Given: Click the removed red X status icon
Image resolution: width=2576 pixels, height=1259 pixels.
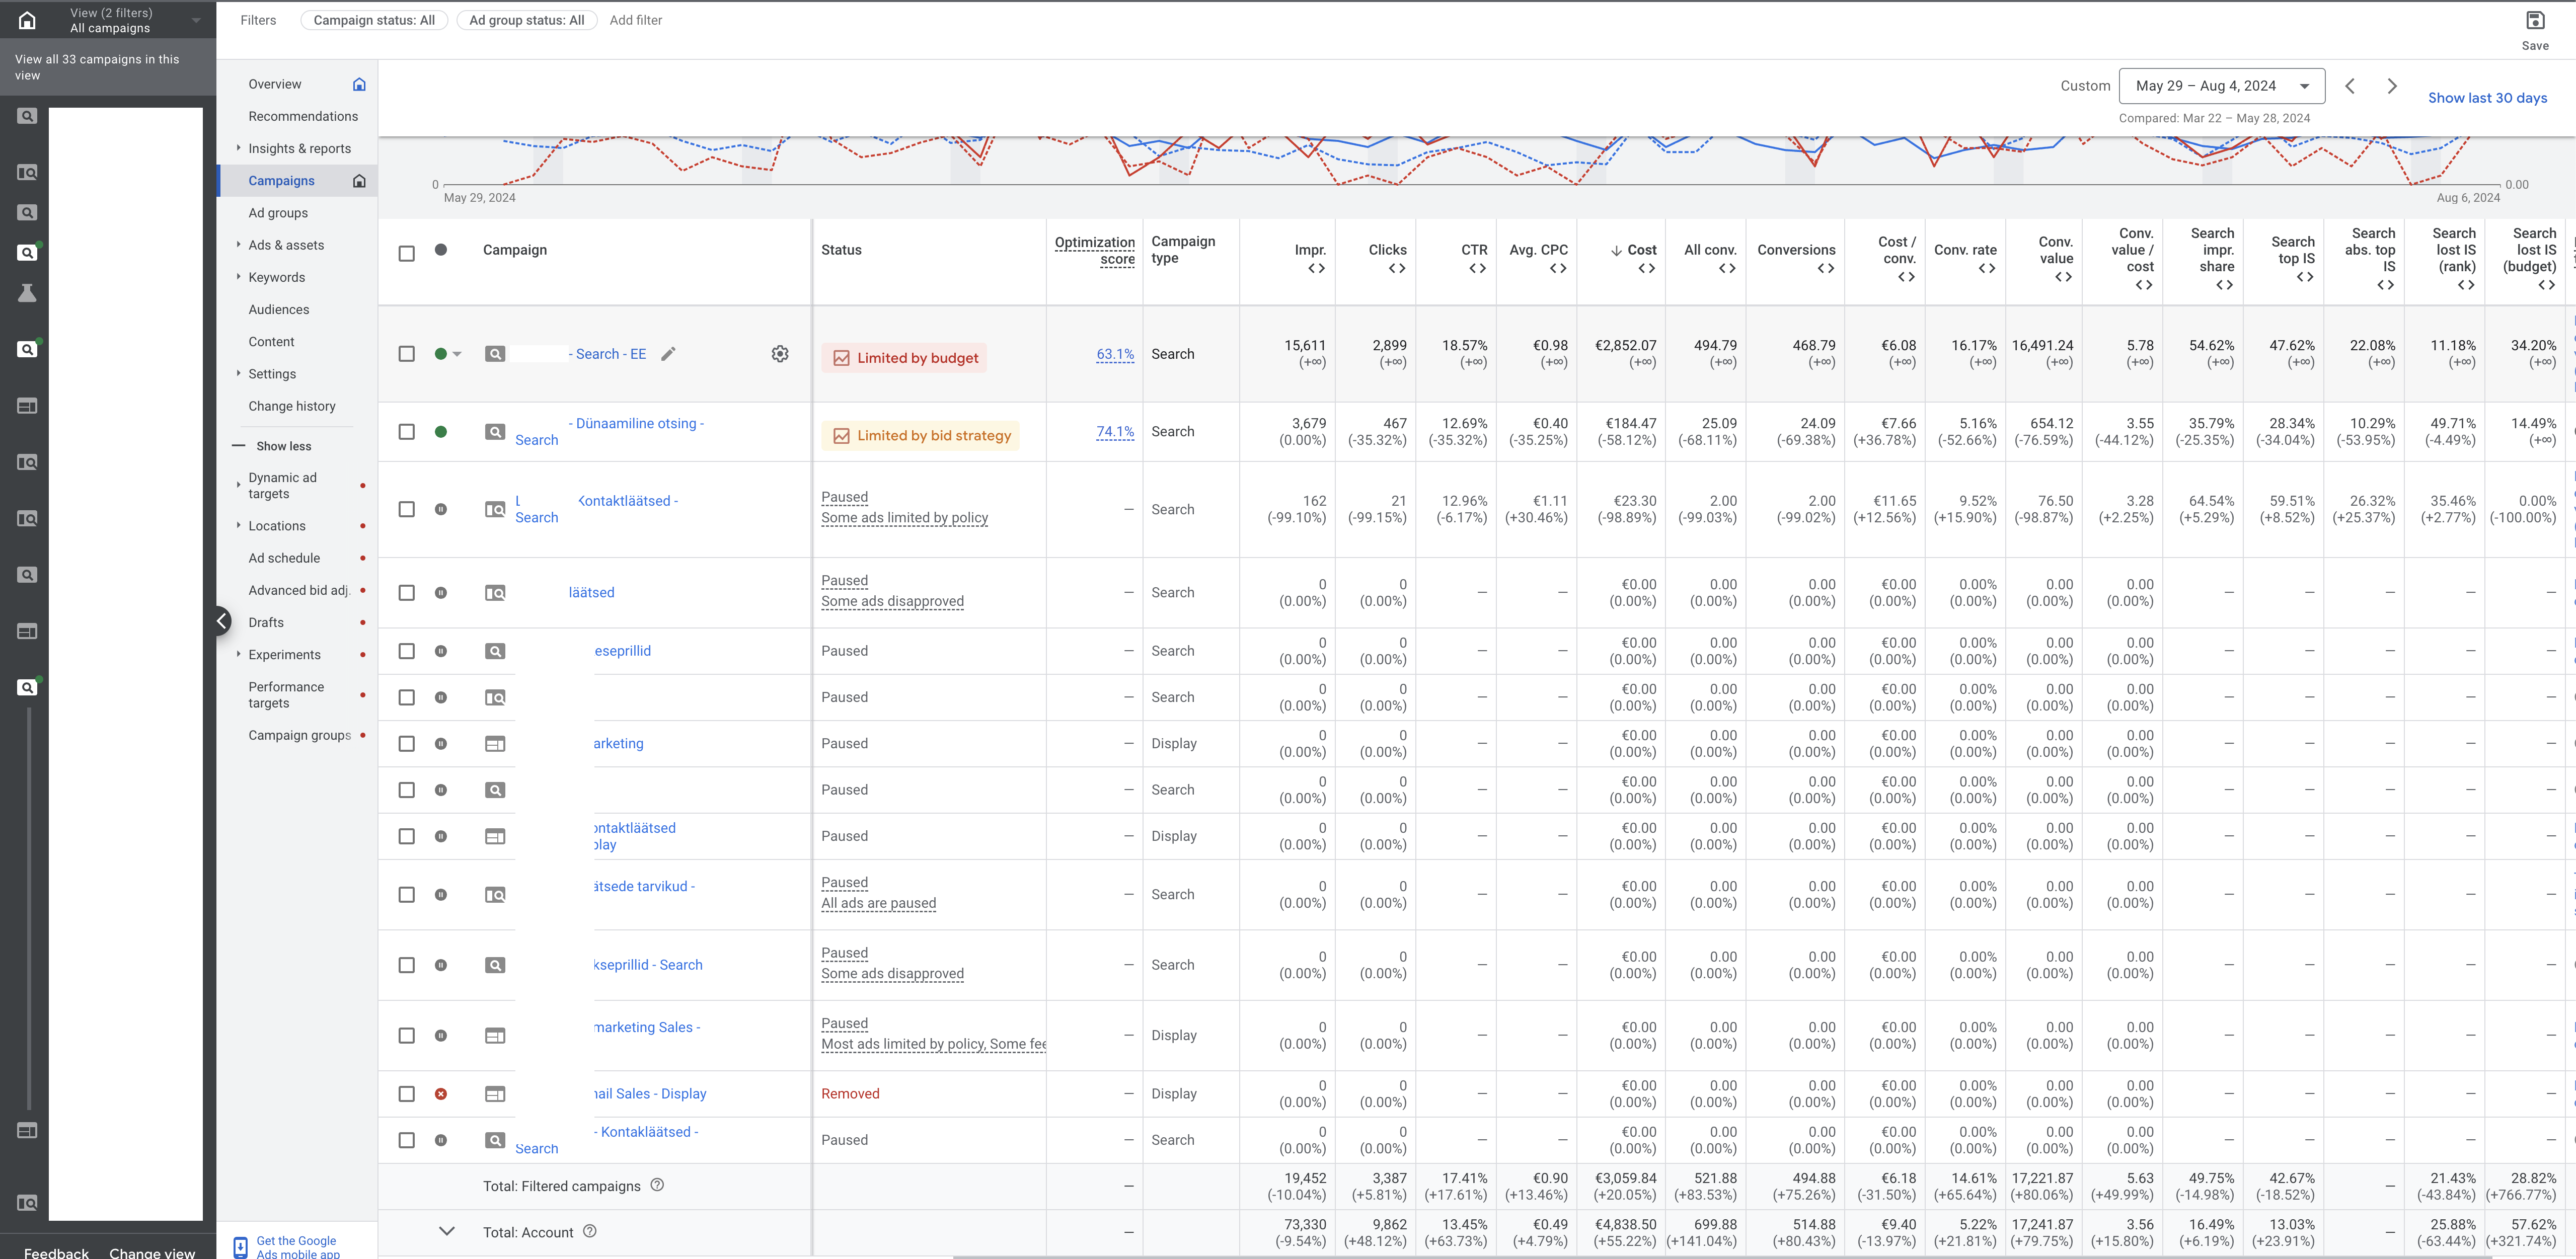Looking at the screenshot, I should tap(441, 1094).
